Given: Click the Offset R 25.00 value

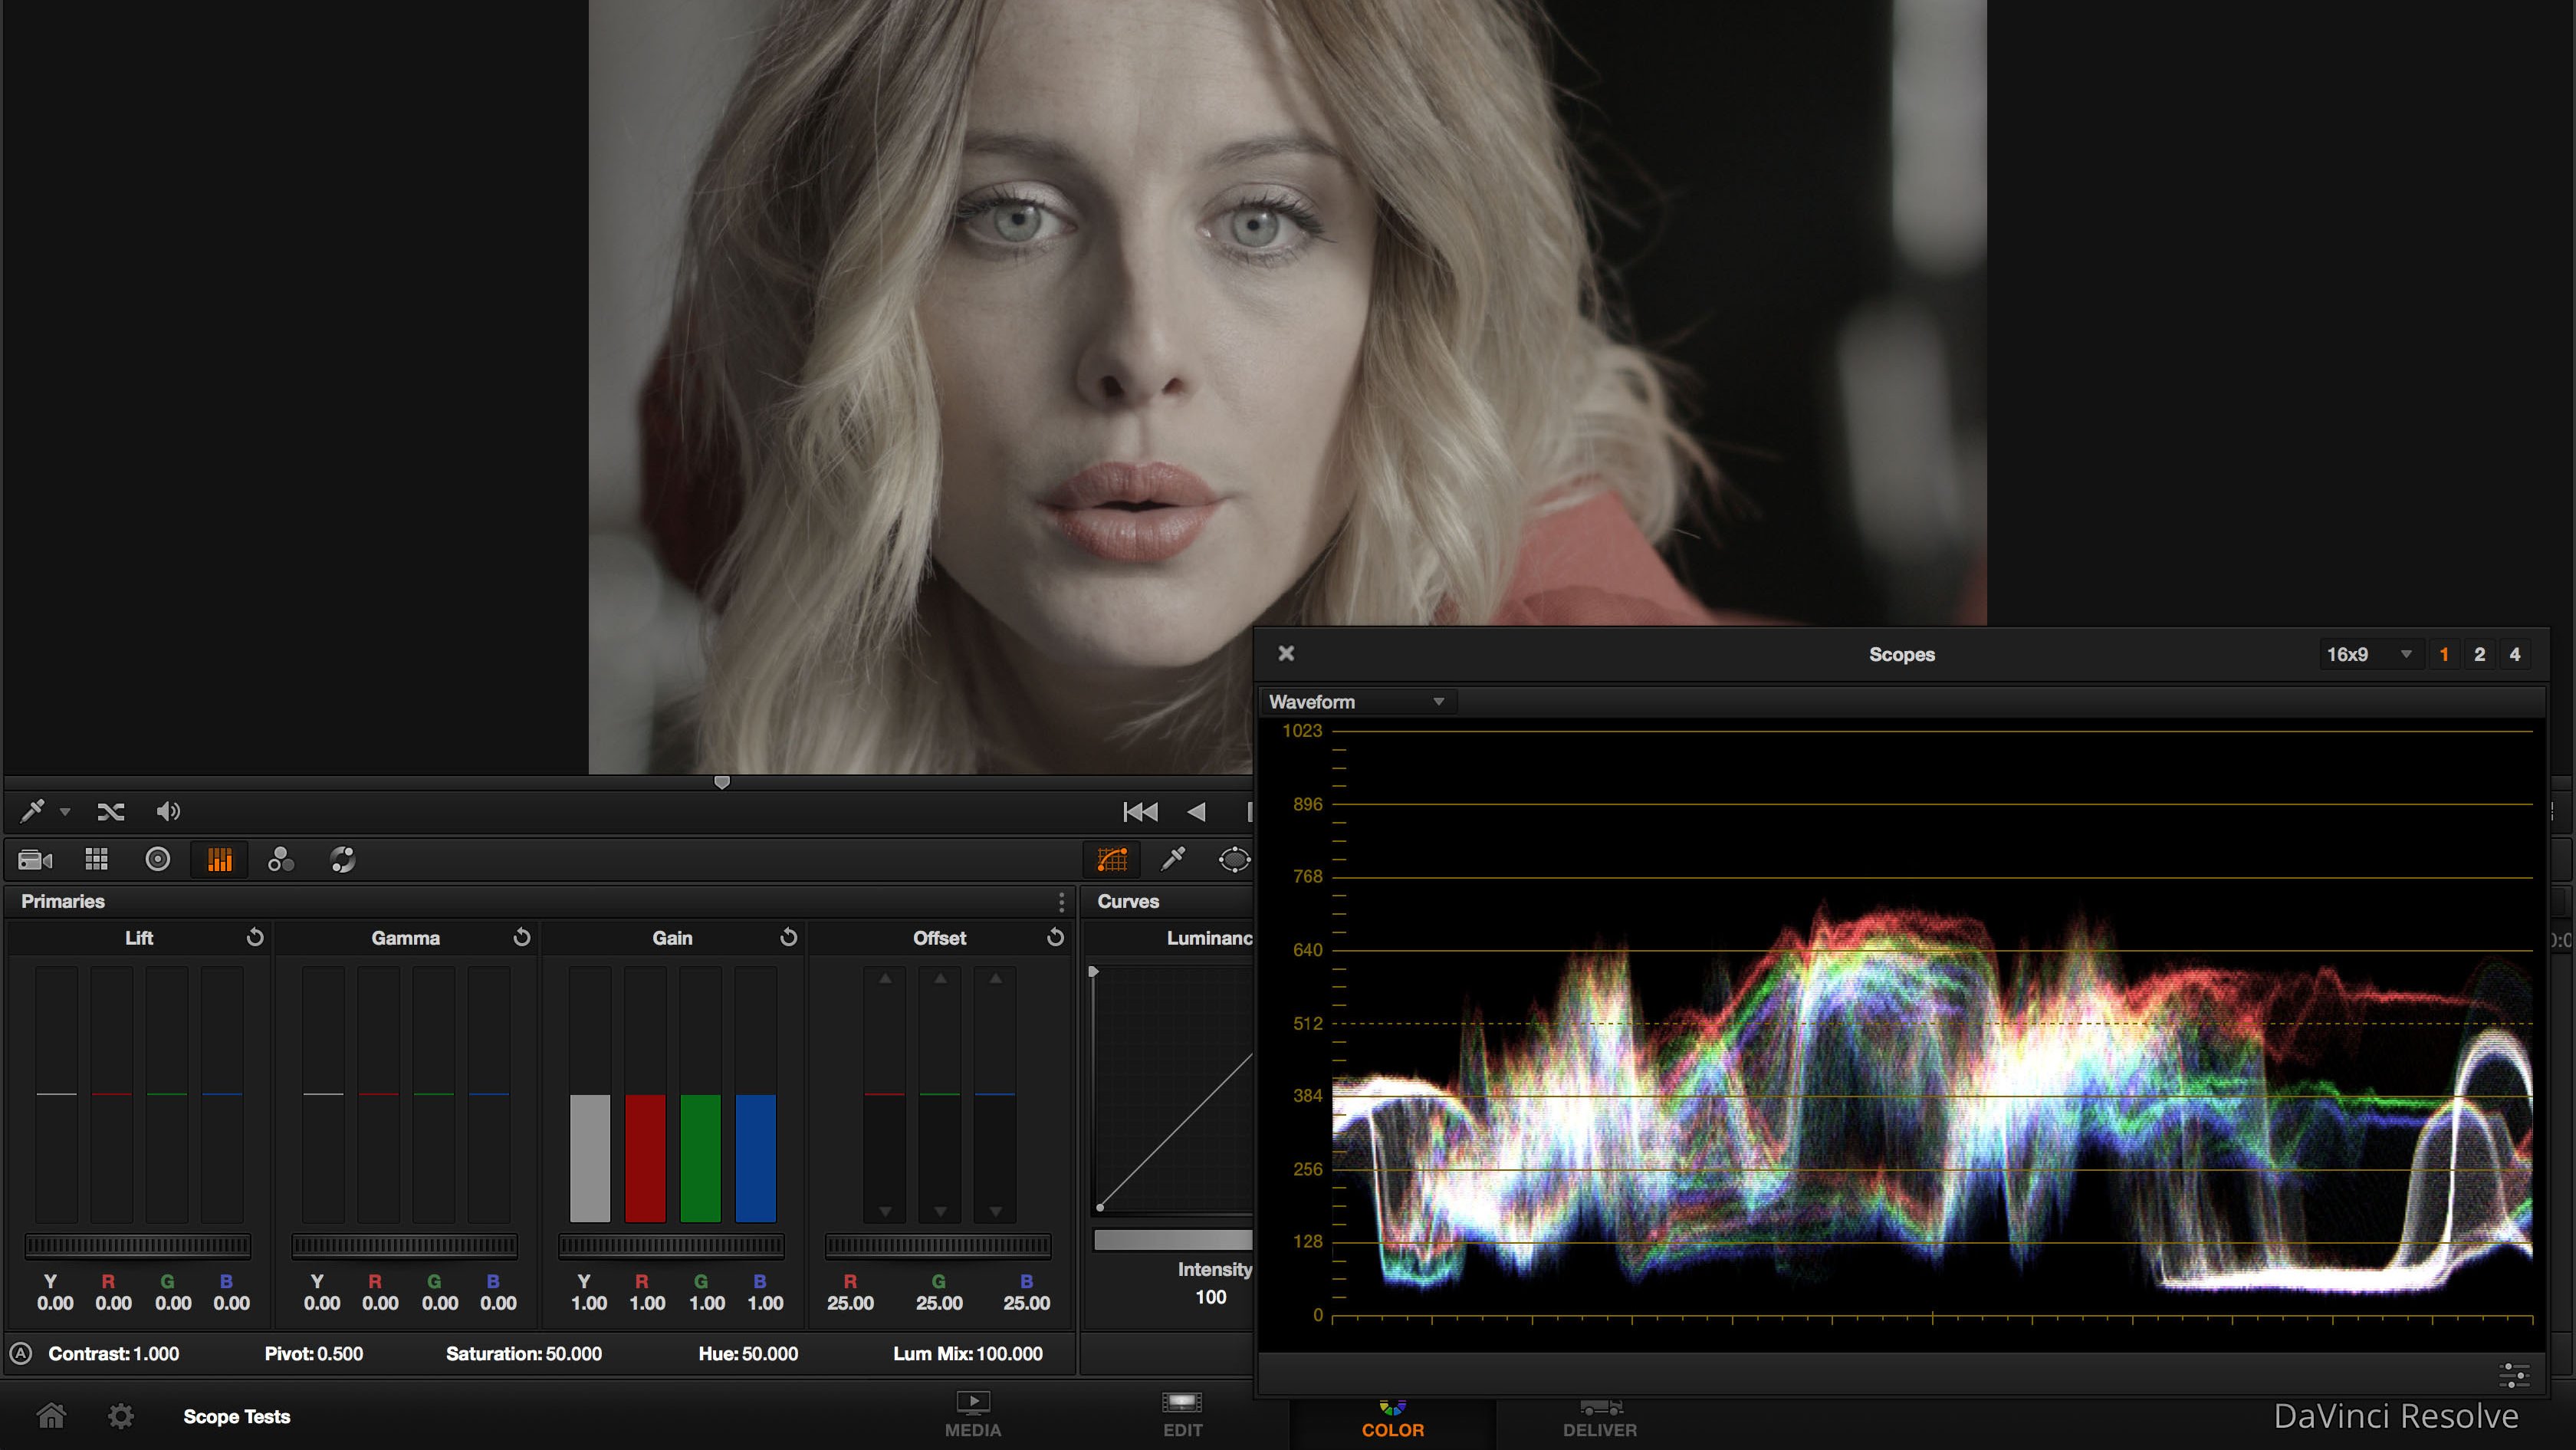Looking at the screenshot, I should (850, 1303).
